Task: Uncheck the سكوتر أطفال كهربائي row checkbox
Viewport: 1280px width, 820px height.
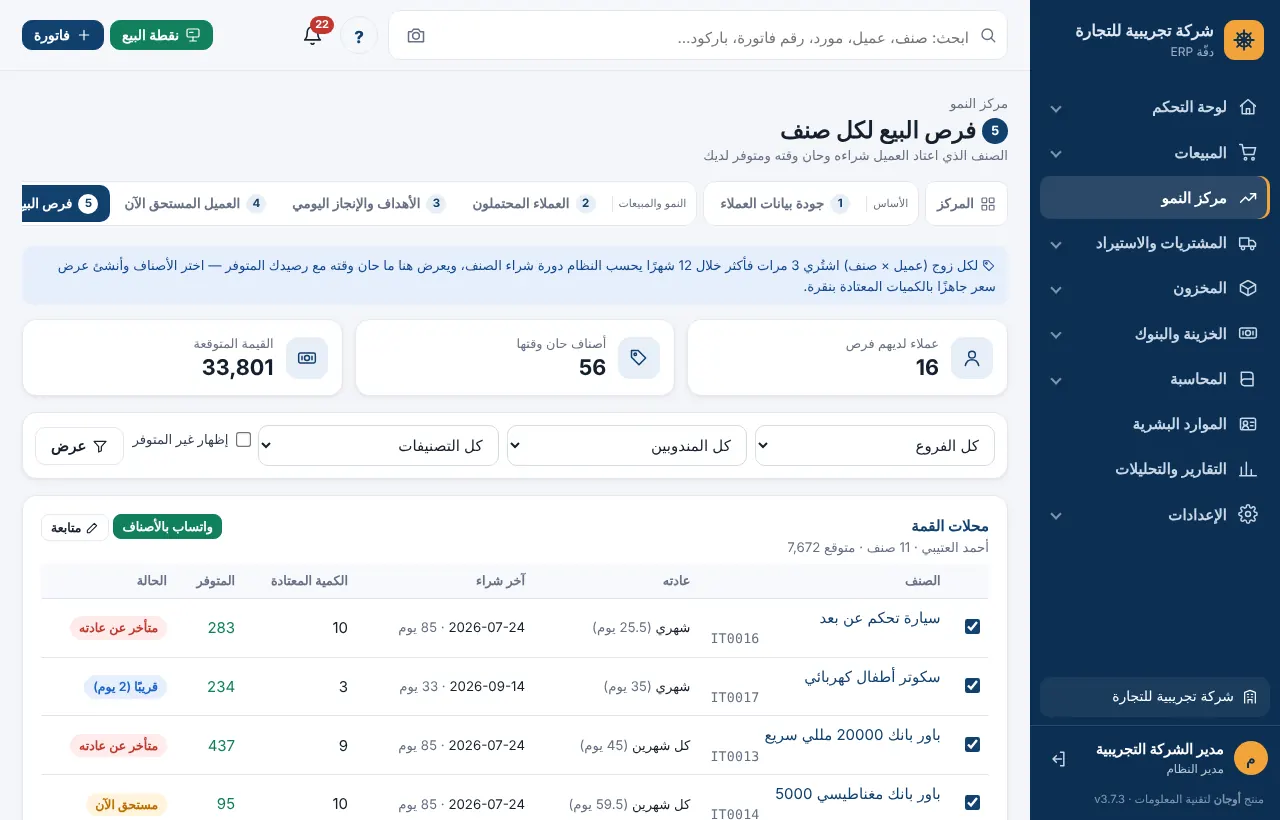Action: pyautogui.click(x=972, y=686)
